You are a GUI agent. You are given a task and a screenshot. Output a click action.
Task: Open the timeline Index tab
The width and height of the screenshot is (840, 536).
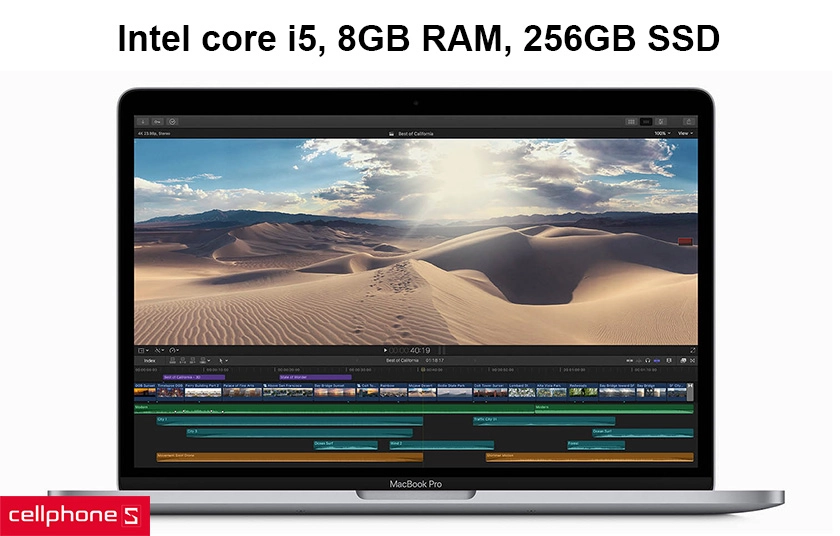coord(150,360)
